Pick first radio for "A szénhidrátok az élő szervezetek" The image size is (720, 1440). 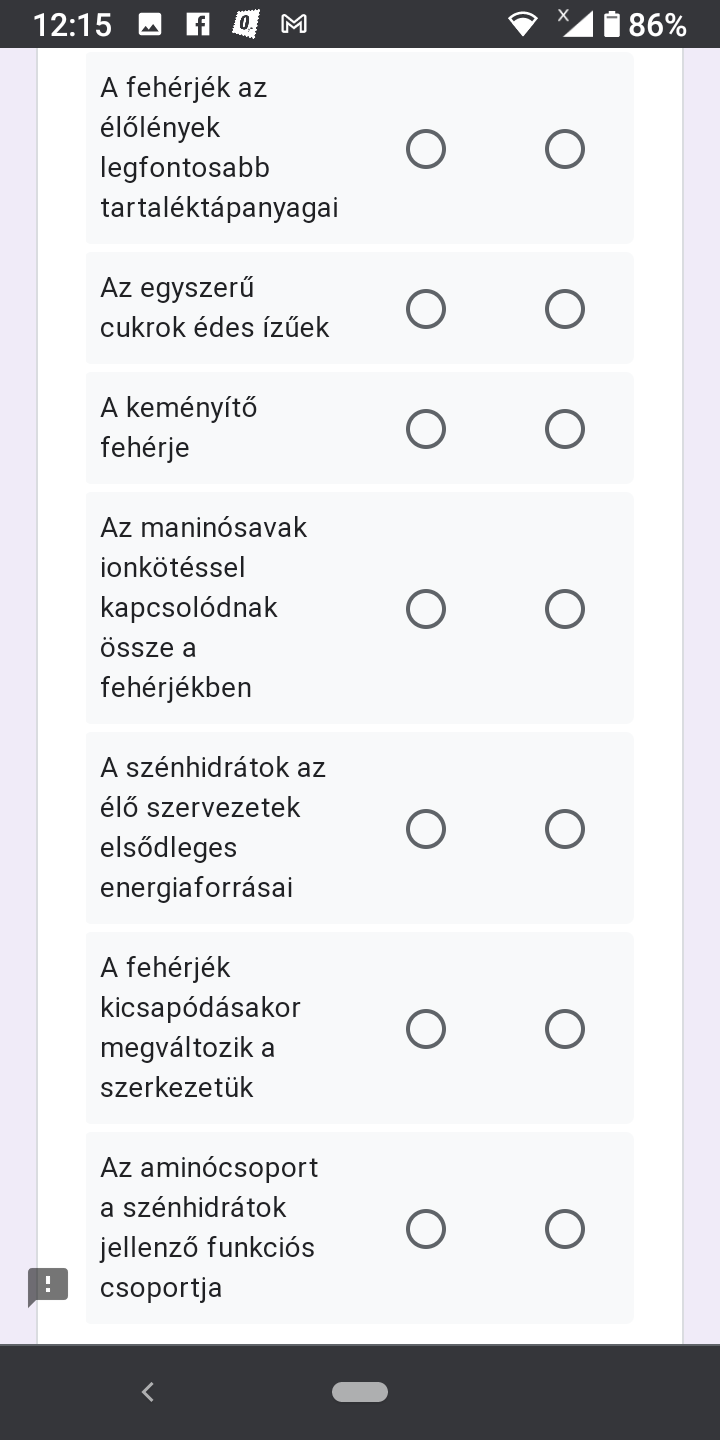coord(426,829)
